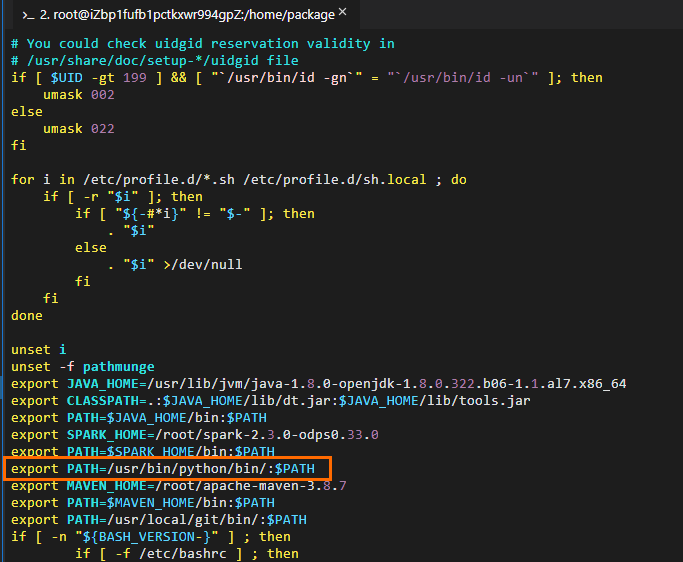
Task: Click the line 'export PATH=$SPARK_HOME/bin:$PATH'
Action: pos(143,451)
